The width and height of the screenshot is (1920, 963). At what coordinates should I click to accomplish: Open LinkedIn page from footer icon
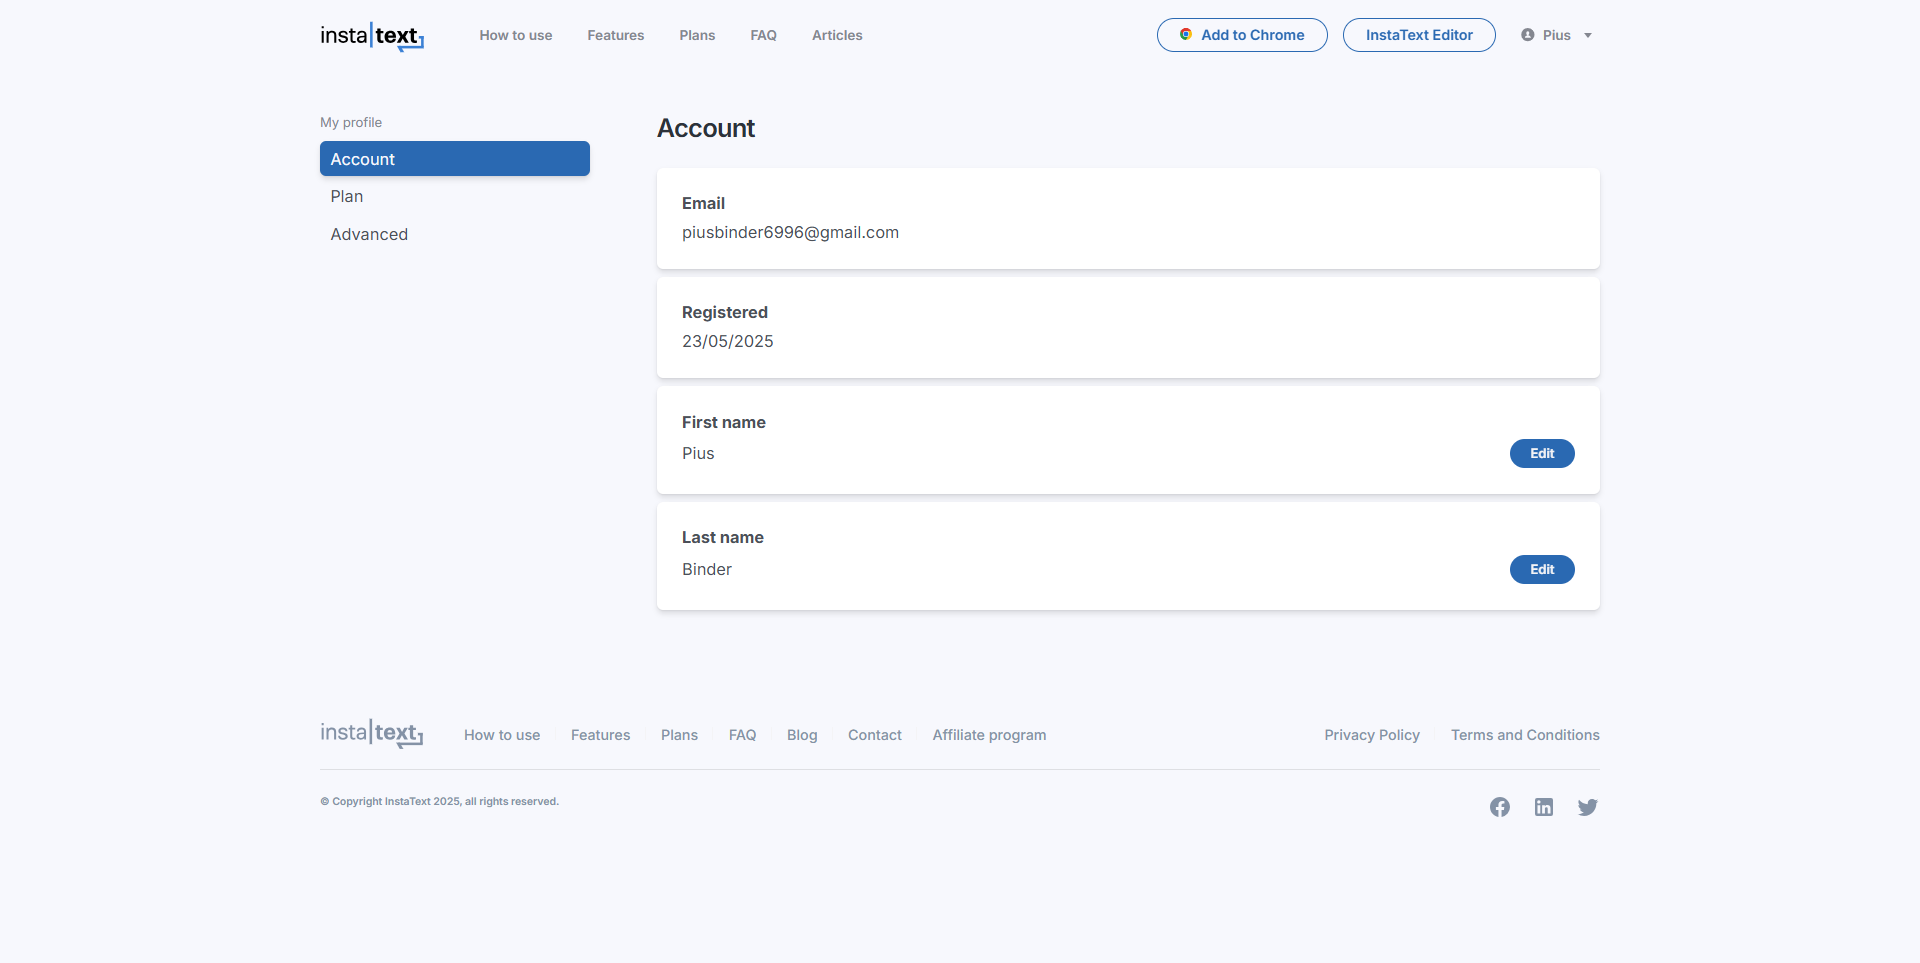1543,807
